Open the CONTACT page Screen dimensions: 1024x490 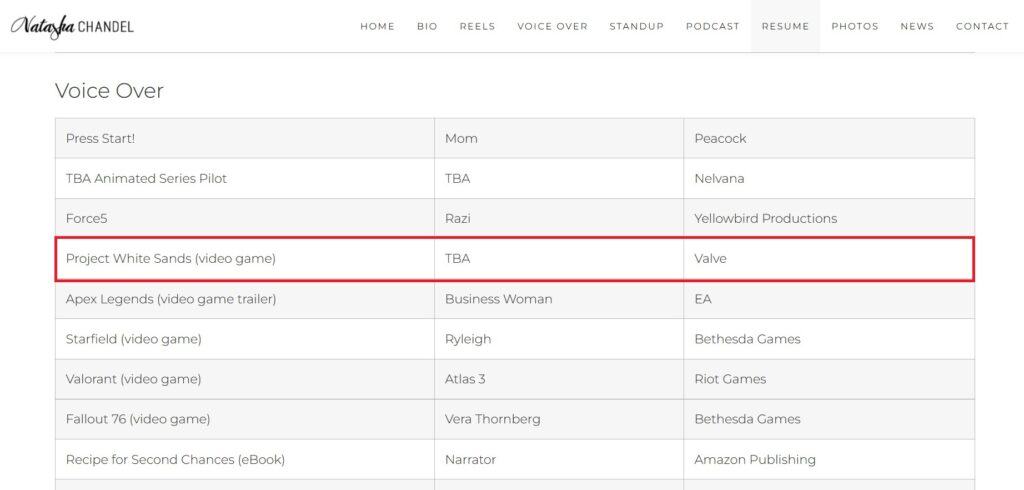coord(983,26)
